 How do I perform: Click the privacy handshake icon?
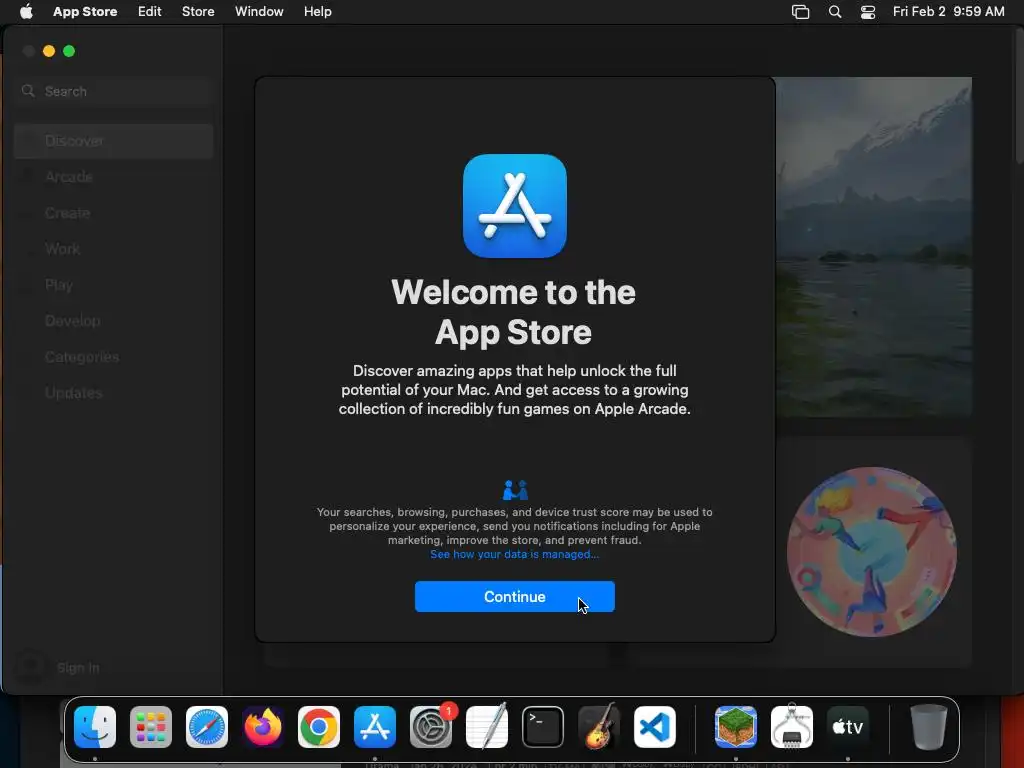[515, 490]
